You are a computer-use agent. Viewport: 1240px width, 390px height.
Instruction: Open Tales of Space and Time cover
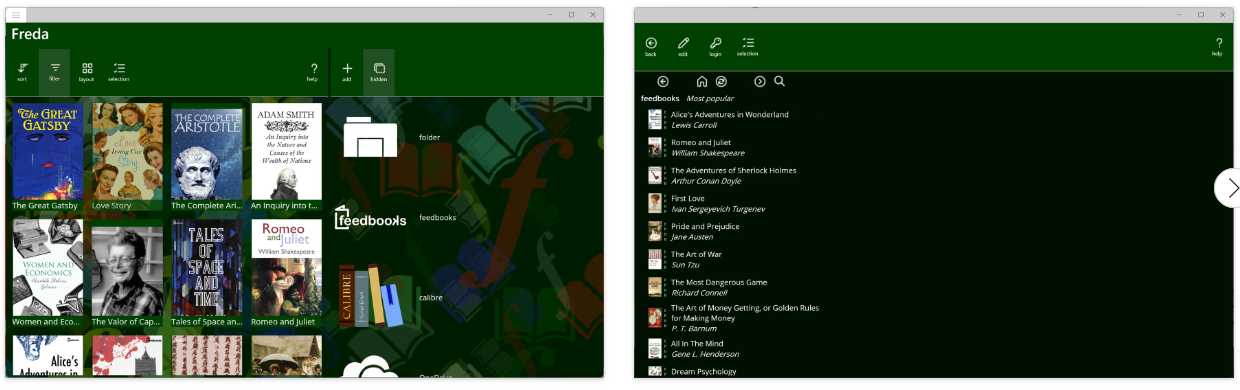[207, 268]
